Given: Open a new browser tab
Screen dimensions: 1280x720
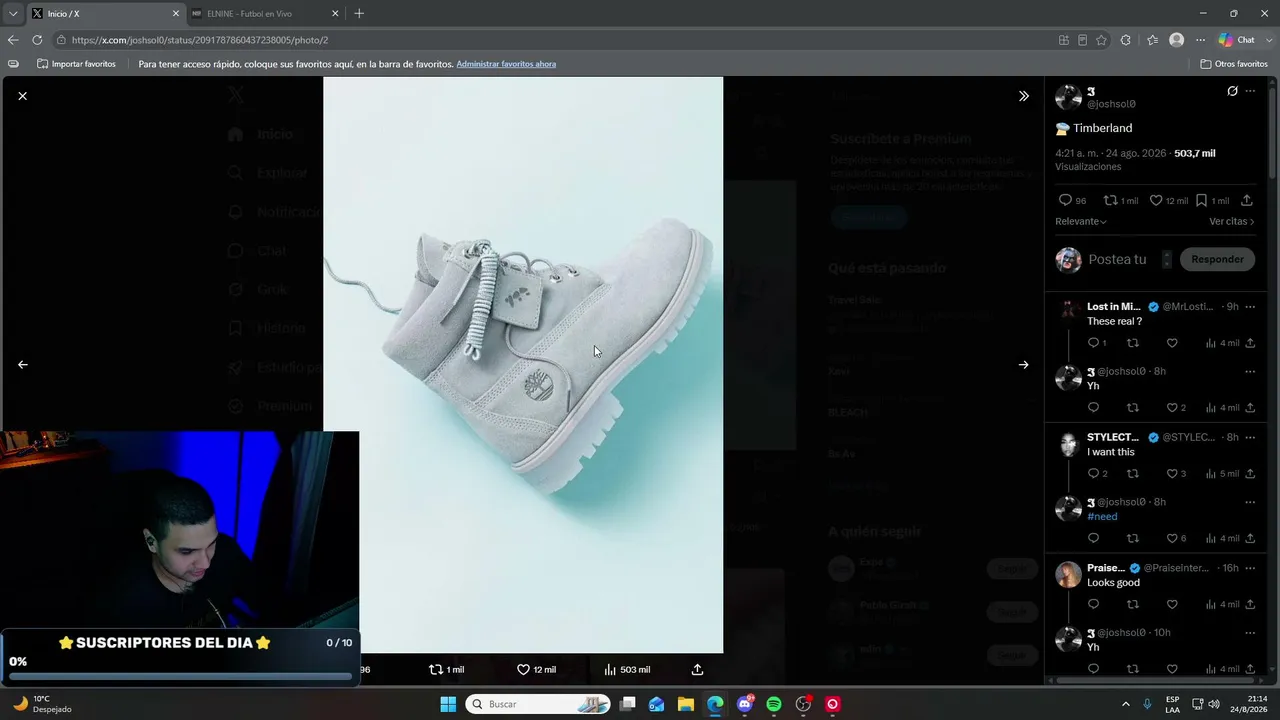Looking at the screenshot, I should (359, 14).
